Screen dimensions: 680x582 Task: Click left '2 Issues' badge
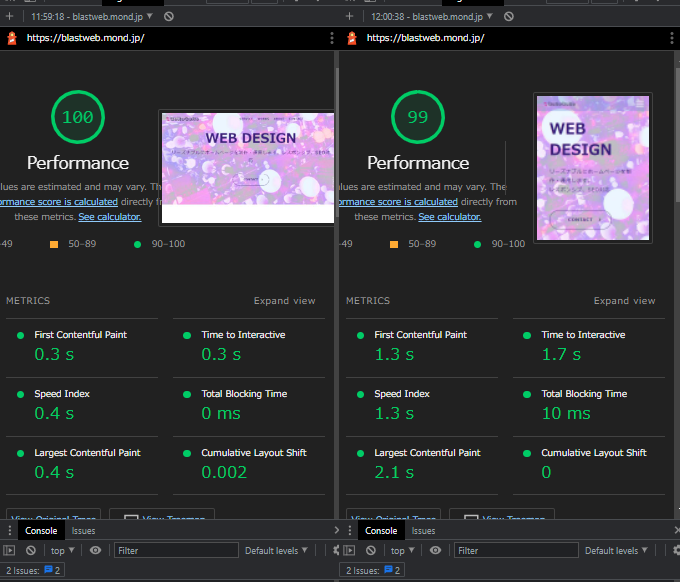33,570
